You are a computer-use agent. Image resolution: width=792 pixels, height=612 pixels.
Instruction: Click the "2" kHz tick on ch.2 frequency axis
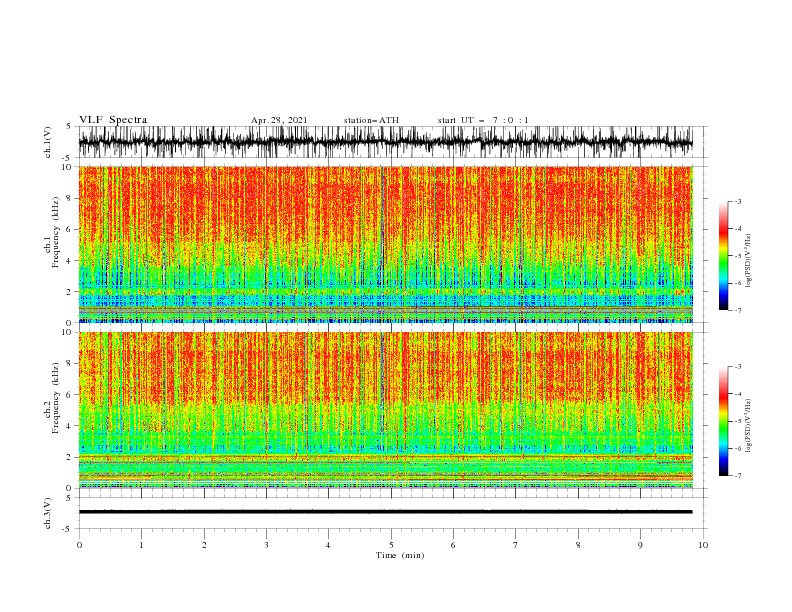70,457
